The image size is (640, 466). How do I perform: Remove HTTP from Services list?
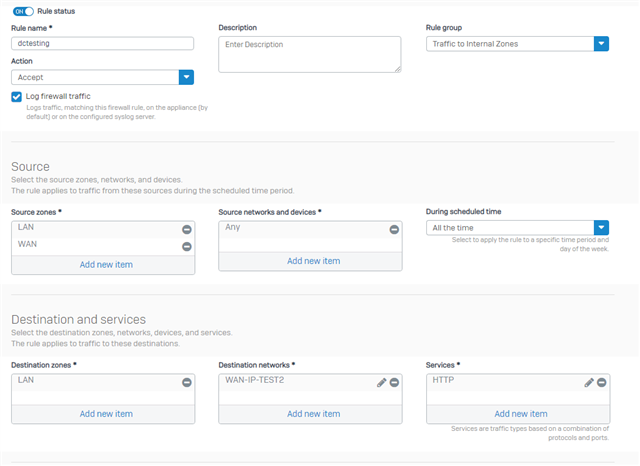point(601,382)
